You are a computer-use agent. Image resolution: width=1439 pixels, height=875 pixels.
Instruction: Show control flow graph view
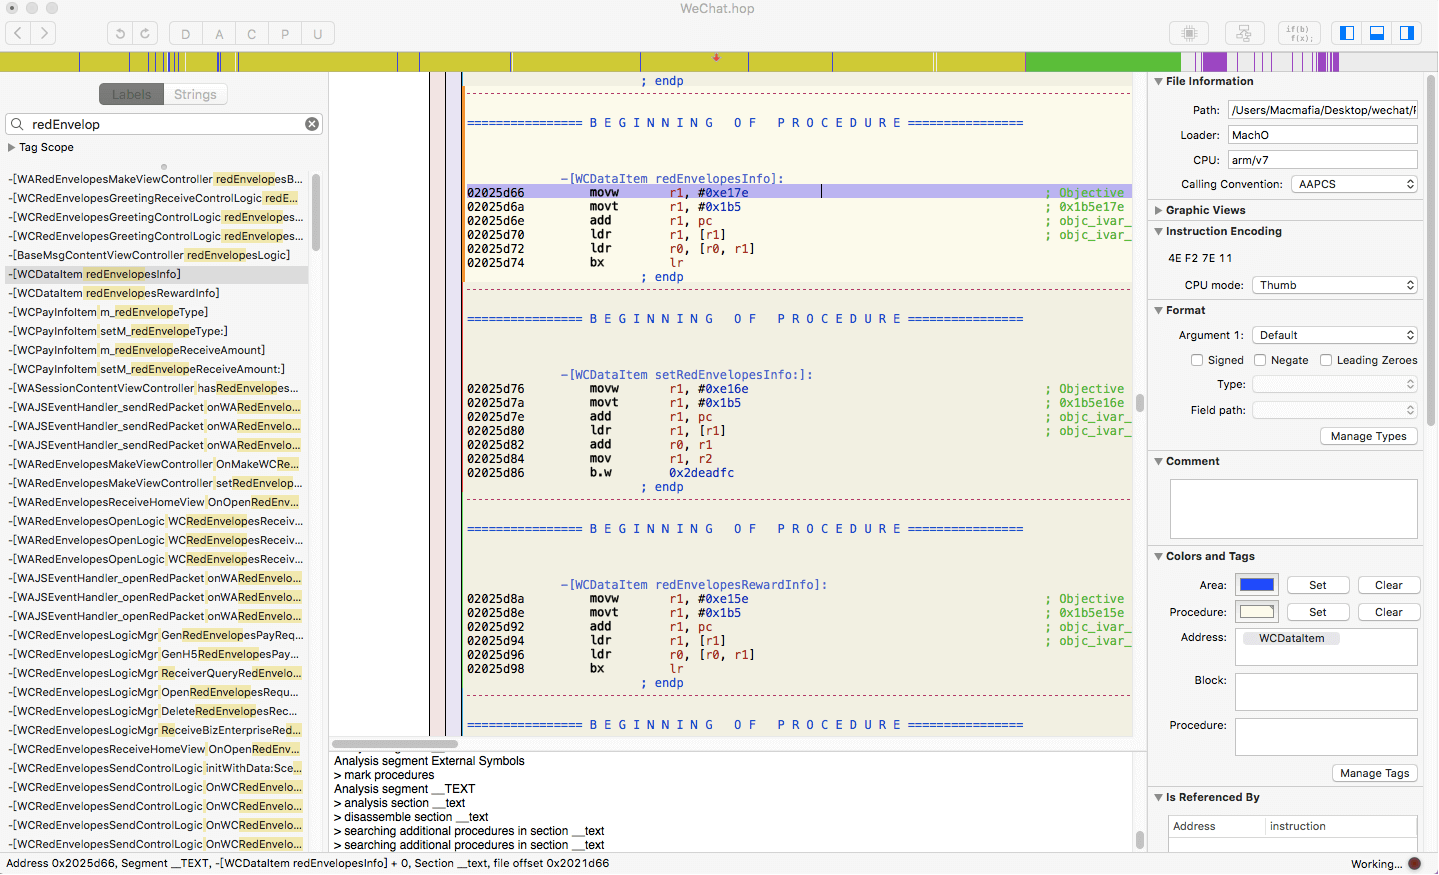[1244, 33]
